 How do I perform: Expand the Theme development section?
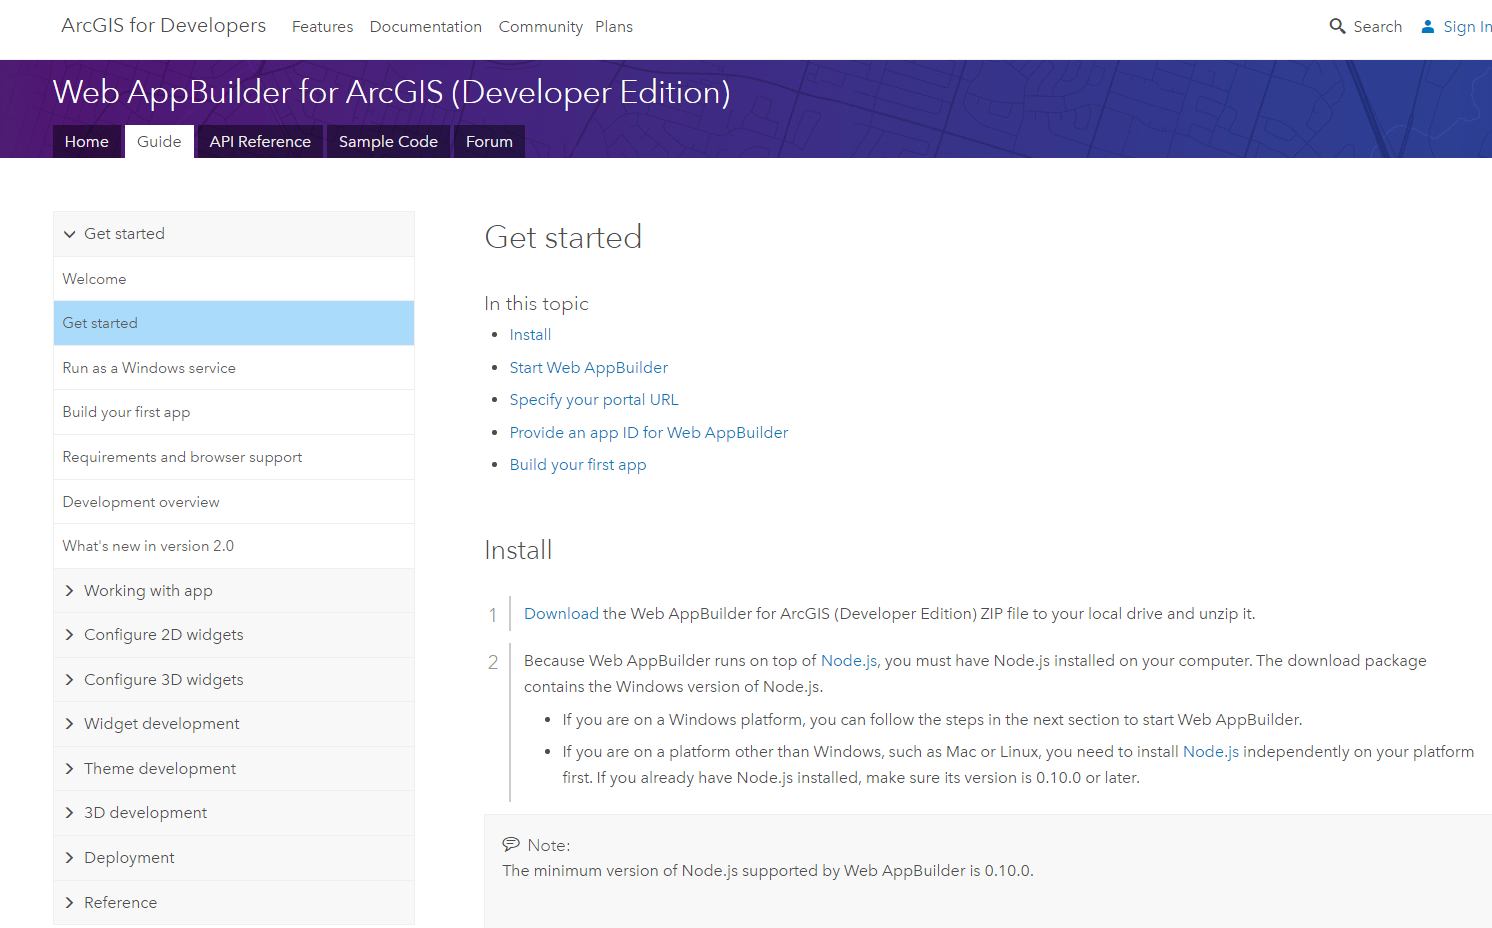[x=234, y=769]
